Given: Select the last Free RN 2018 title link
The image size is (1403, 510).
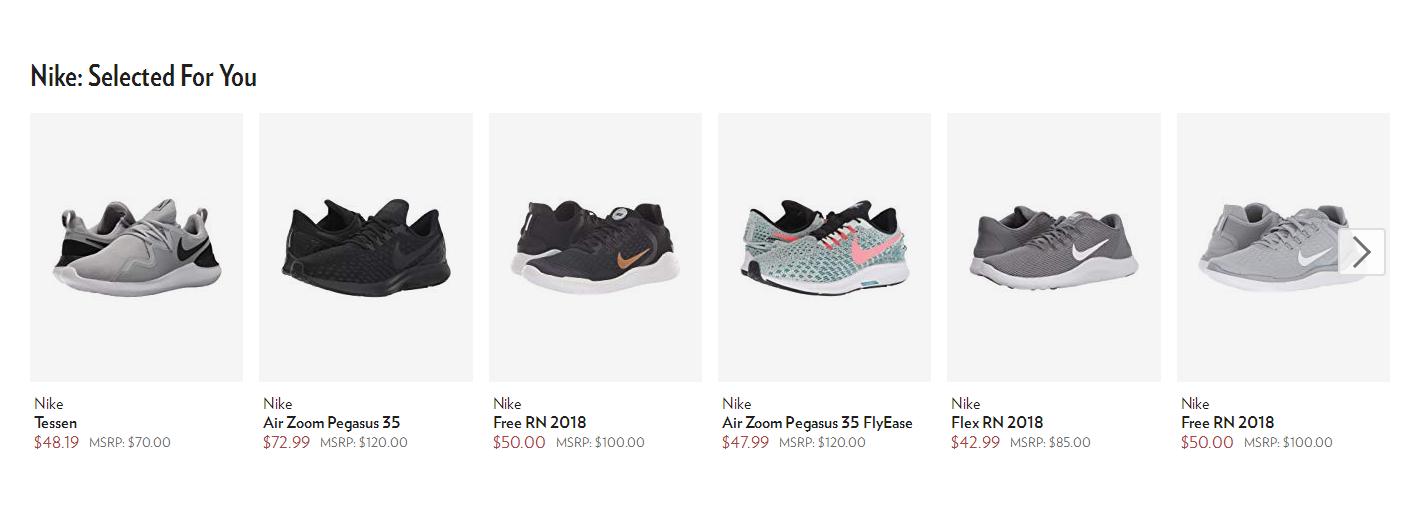Looking at the screenshot, I should click(1227, 423).
